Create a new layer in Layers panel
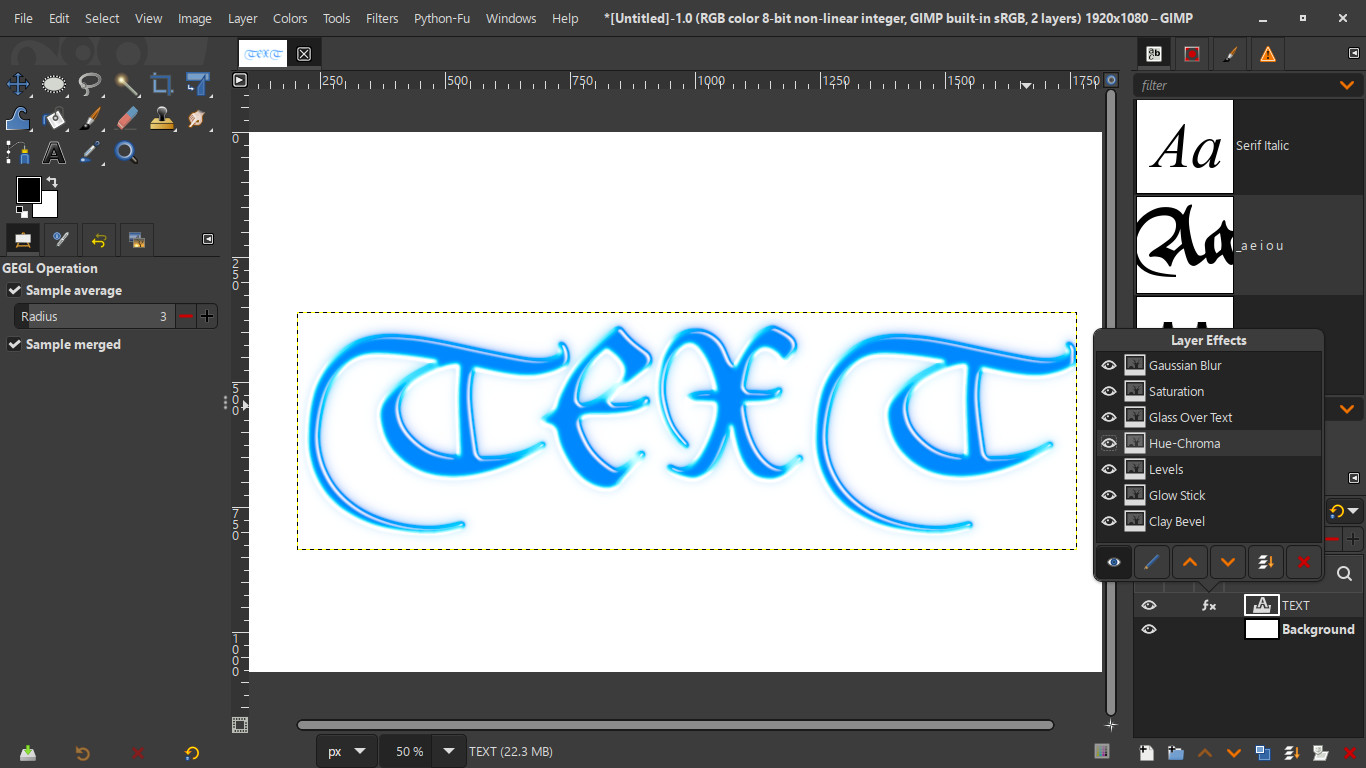The width and height of the screenshot is (1366, 768). (x=1147, y=752)
